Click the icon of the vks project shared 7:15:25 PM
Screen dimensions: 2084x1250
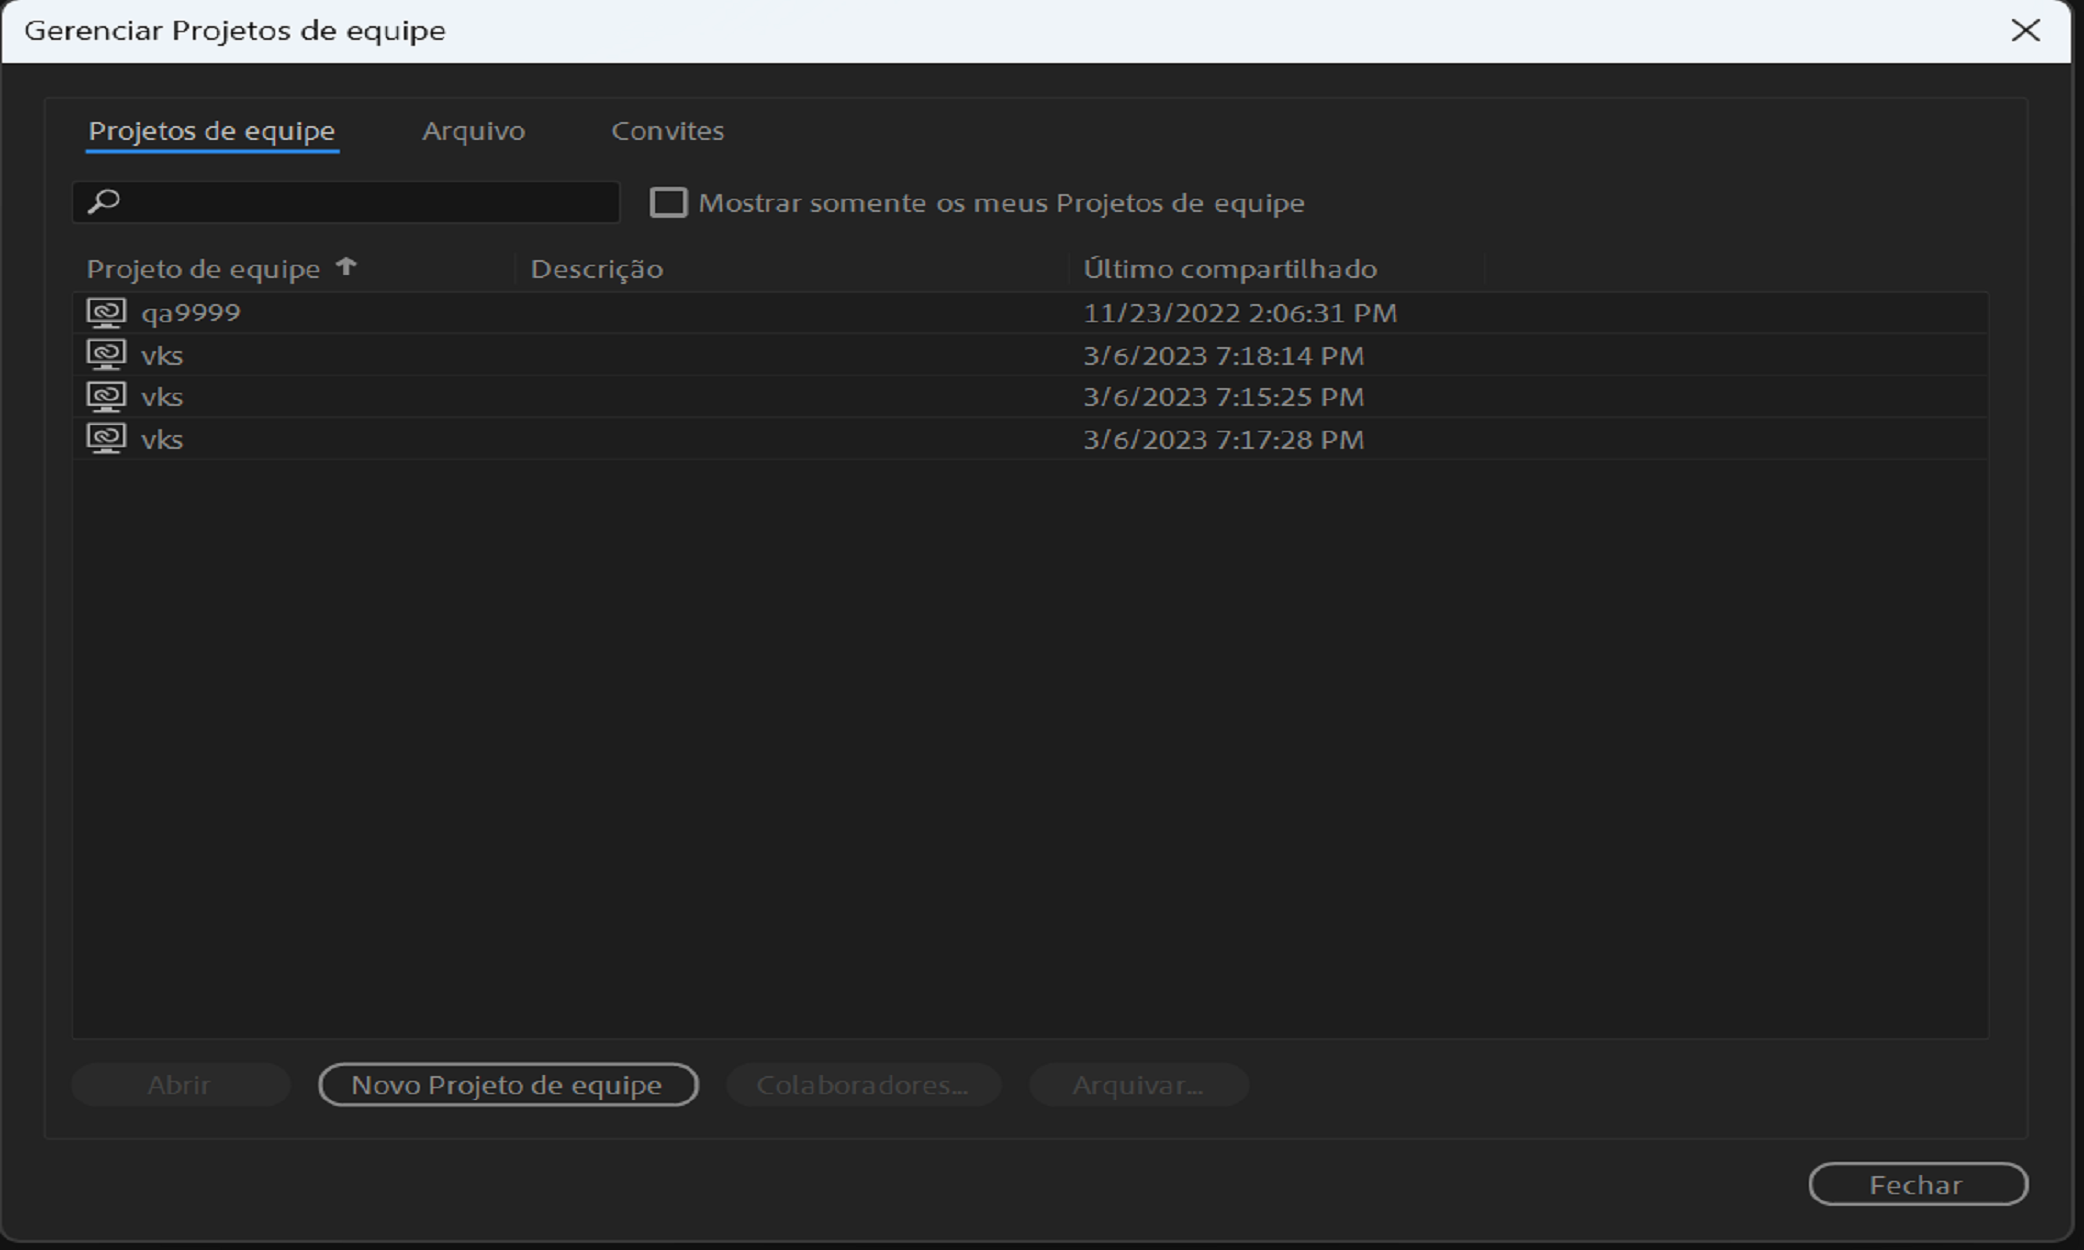pyautogui.click(x=106, y=397)
